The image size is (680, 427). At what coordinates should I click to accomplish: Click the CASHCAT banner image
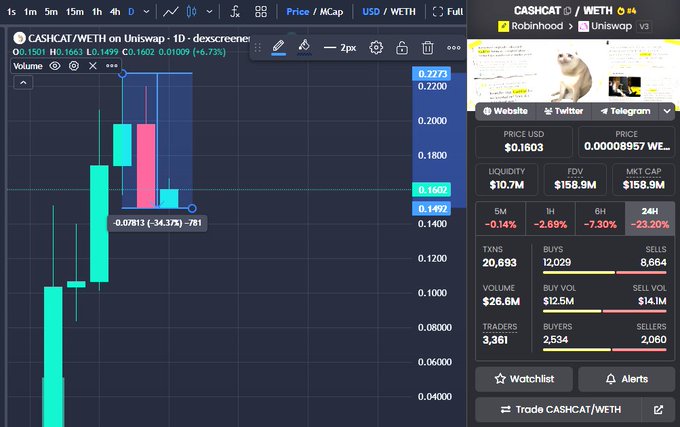[x=573, y=72]
